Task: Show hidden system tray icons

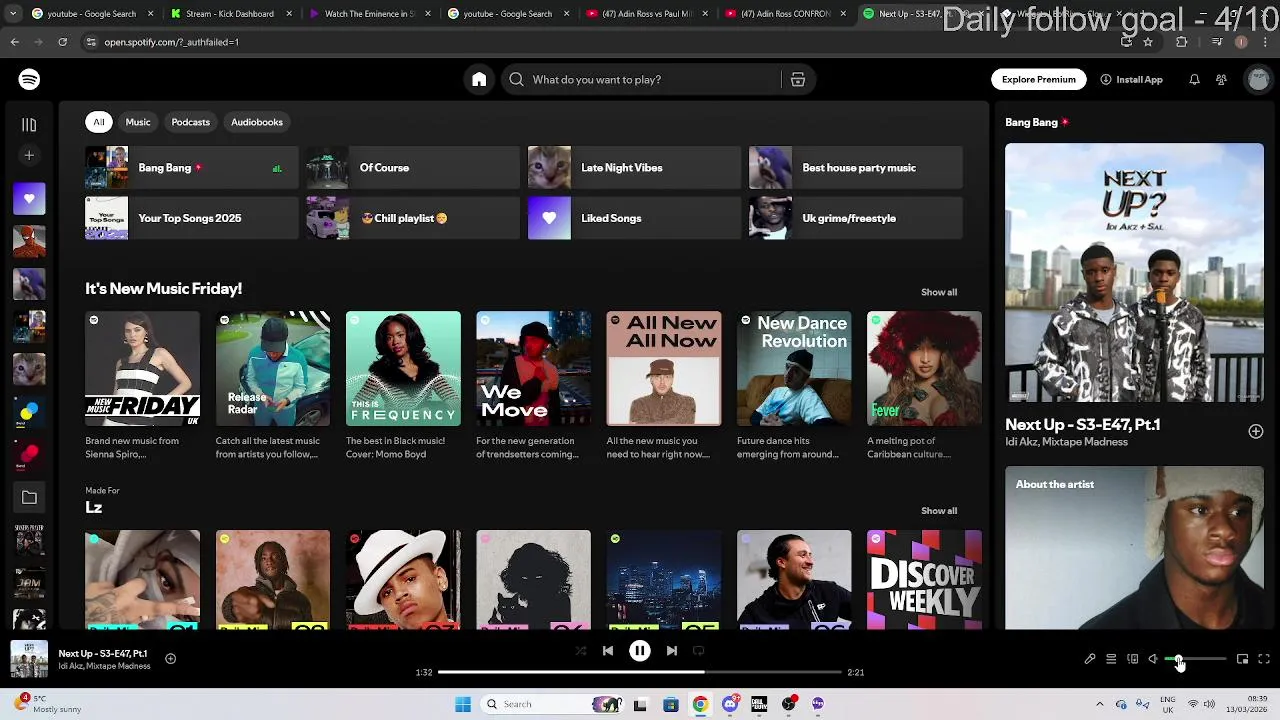Action: point(1100,704)
